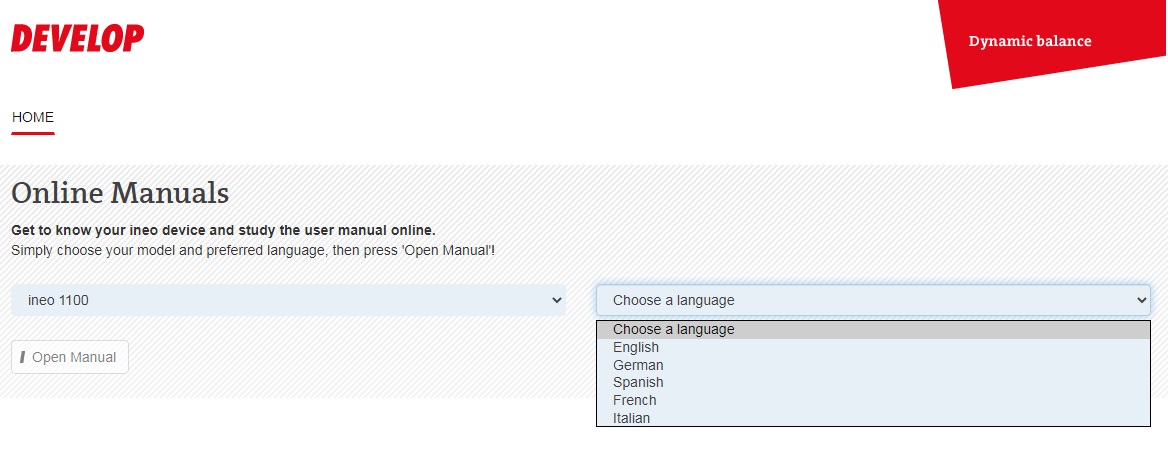Click the language dropdown chevron arrow
Viewport: 1168px width, 457px height.
1142,300
